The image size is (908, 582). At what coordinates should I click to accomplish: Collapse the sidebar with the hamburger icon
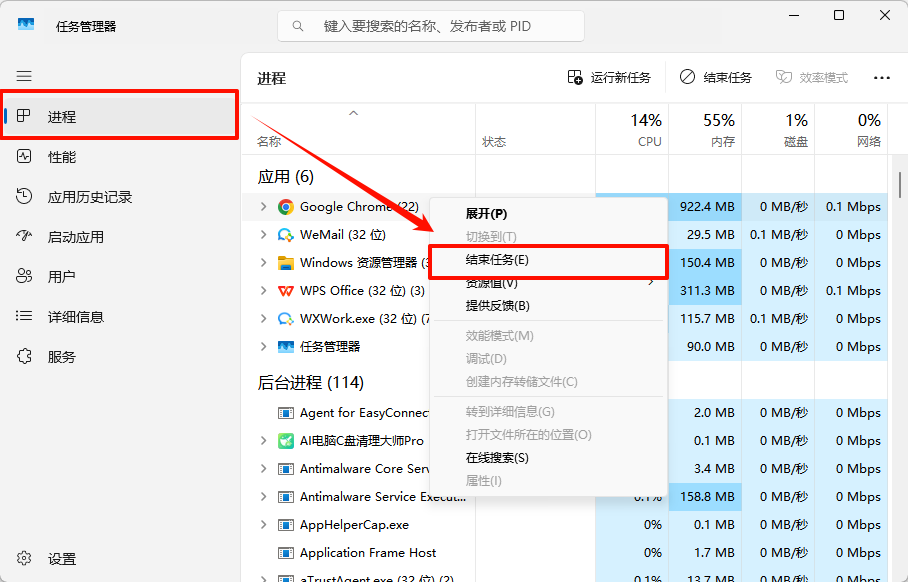24,76
